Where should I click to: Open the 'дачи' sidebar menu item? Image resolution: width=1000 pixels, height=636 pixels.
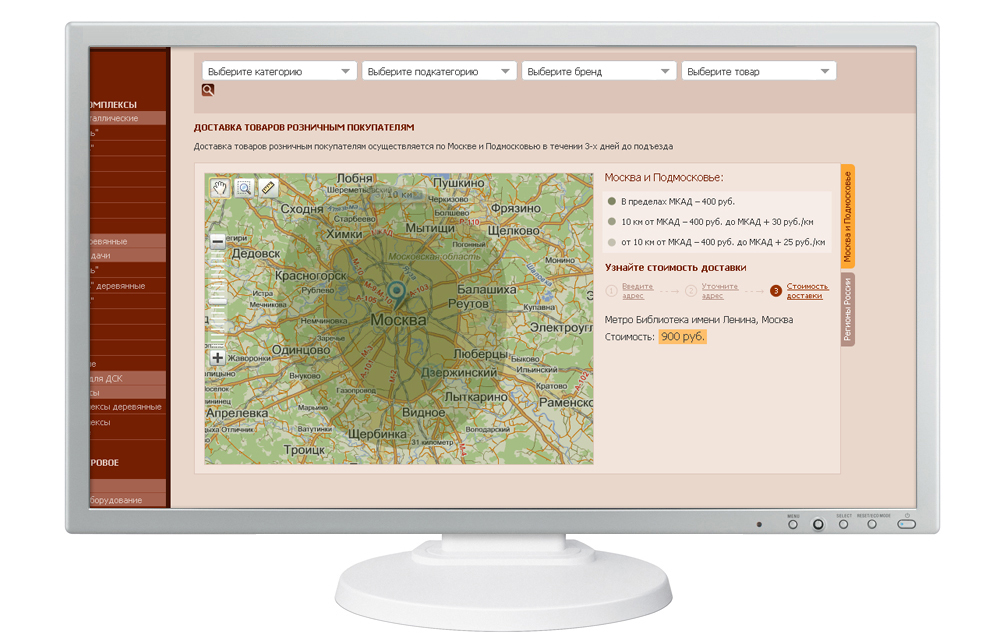(x=128, y=255)
